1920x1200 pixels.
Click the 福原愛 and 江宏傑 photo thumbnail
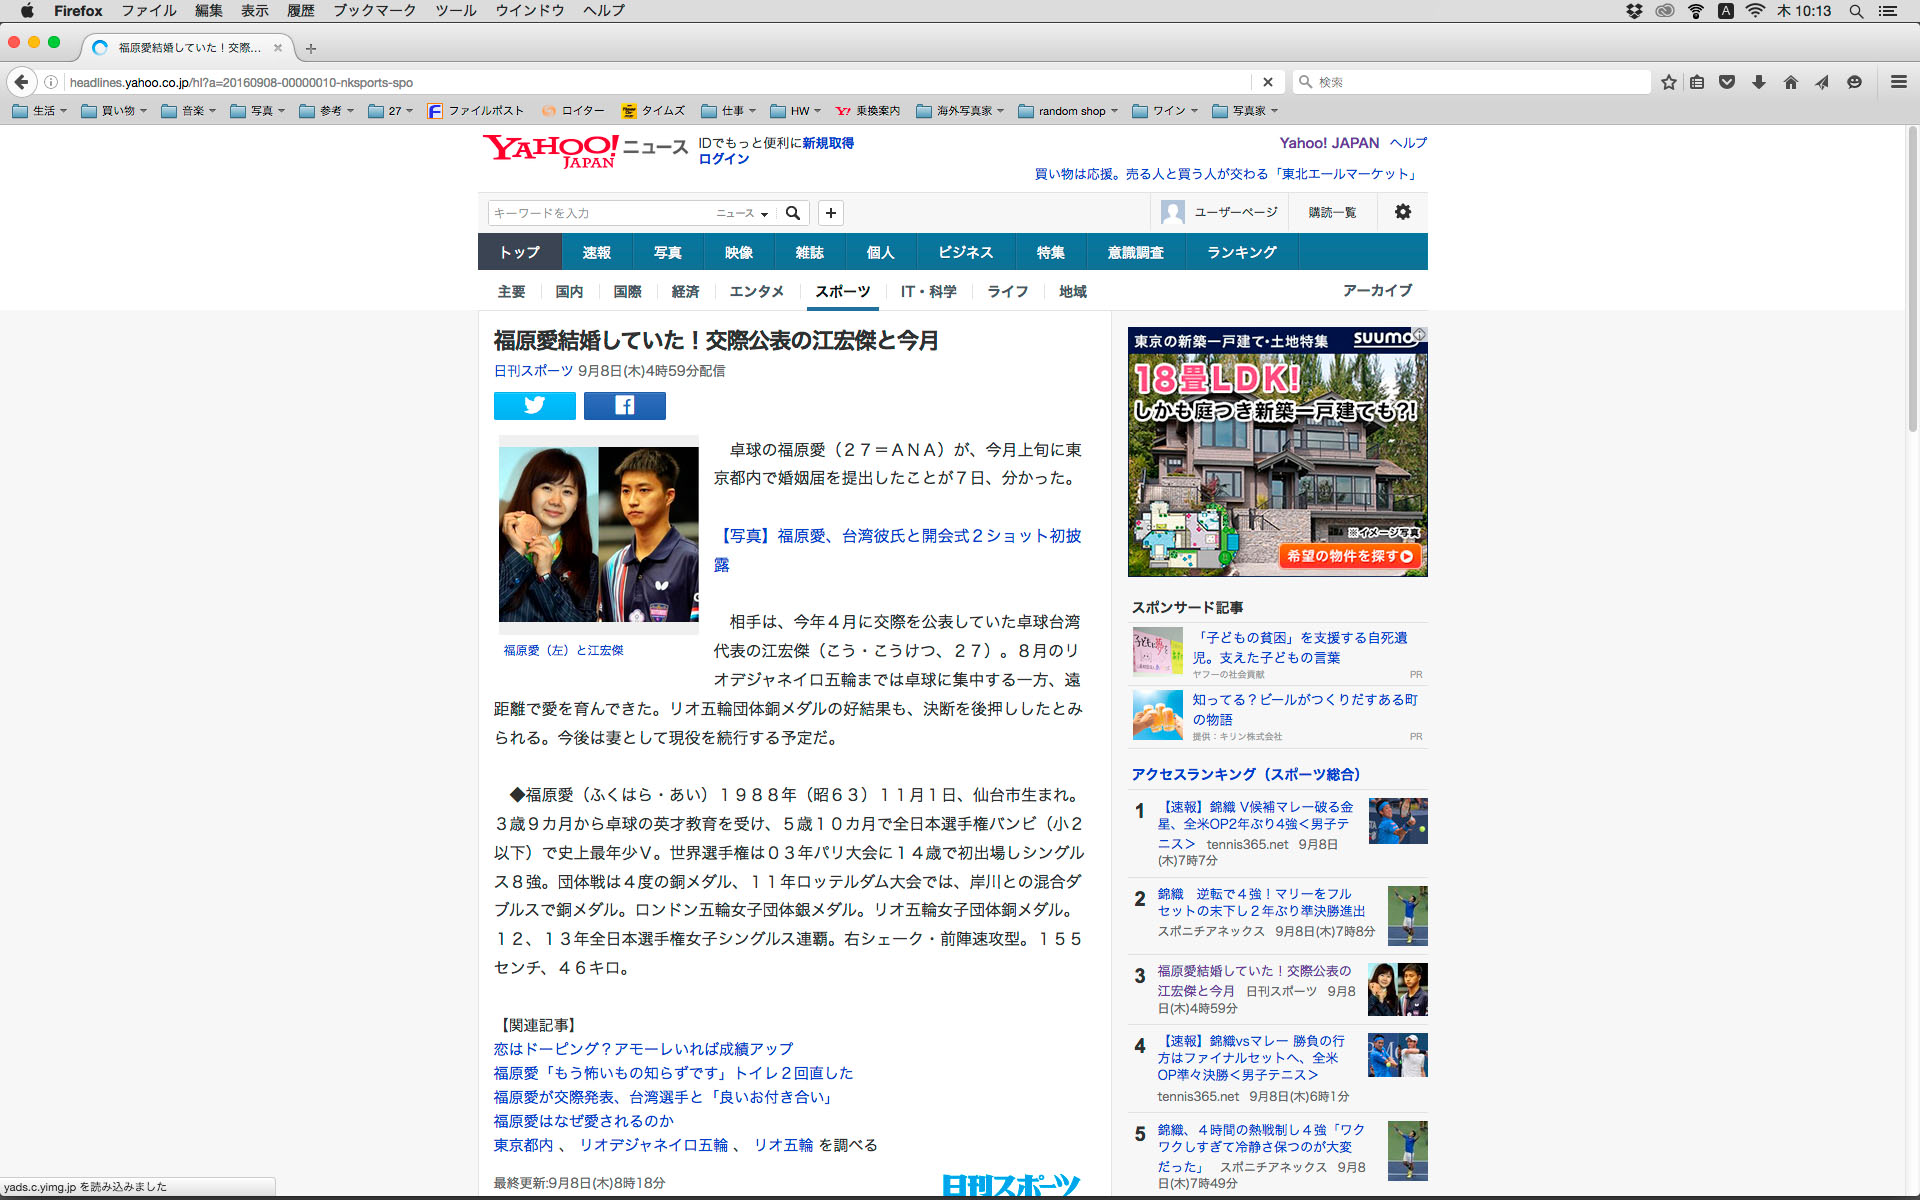point(598,534)
